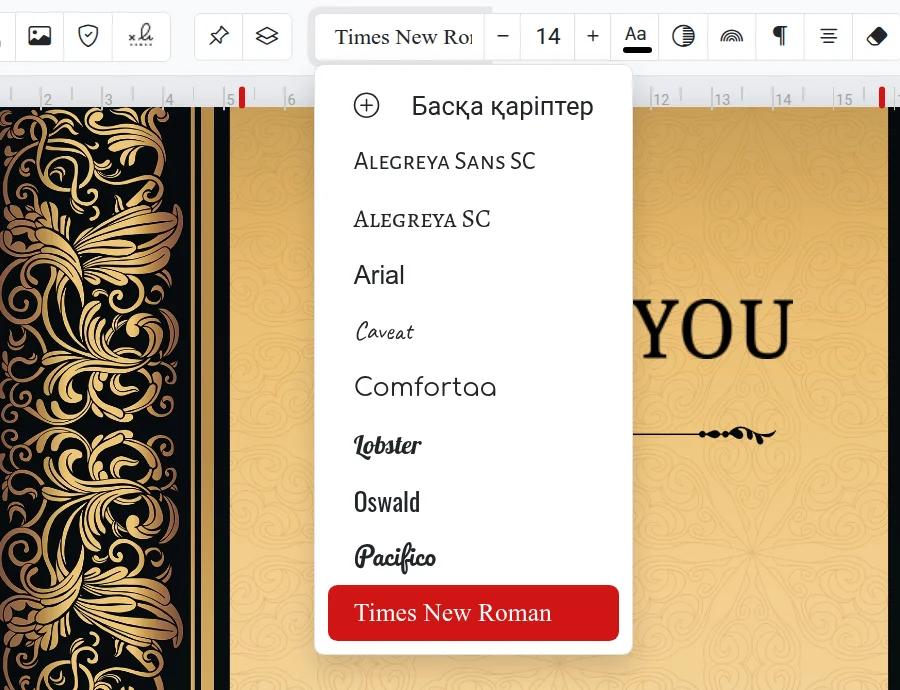
Task: Select Alegreya SC font
Action: pyautogui.click(x=474, y=219)
